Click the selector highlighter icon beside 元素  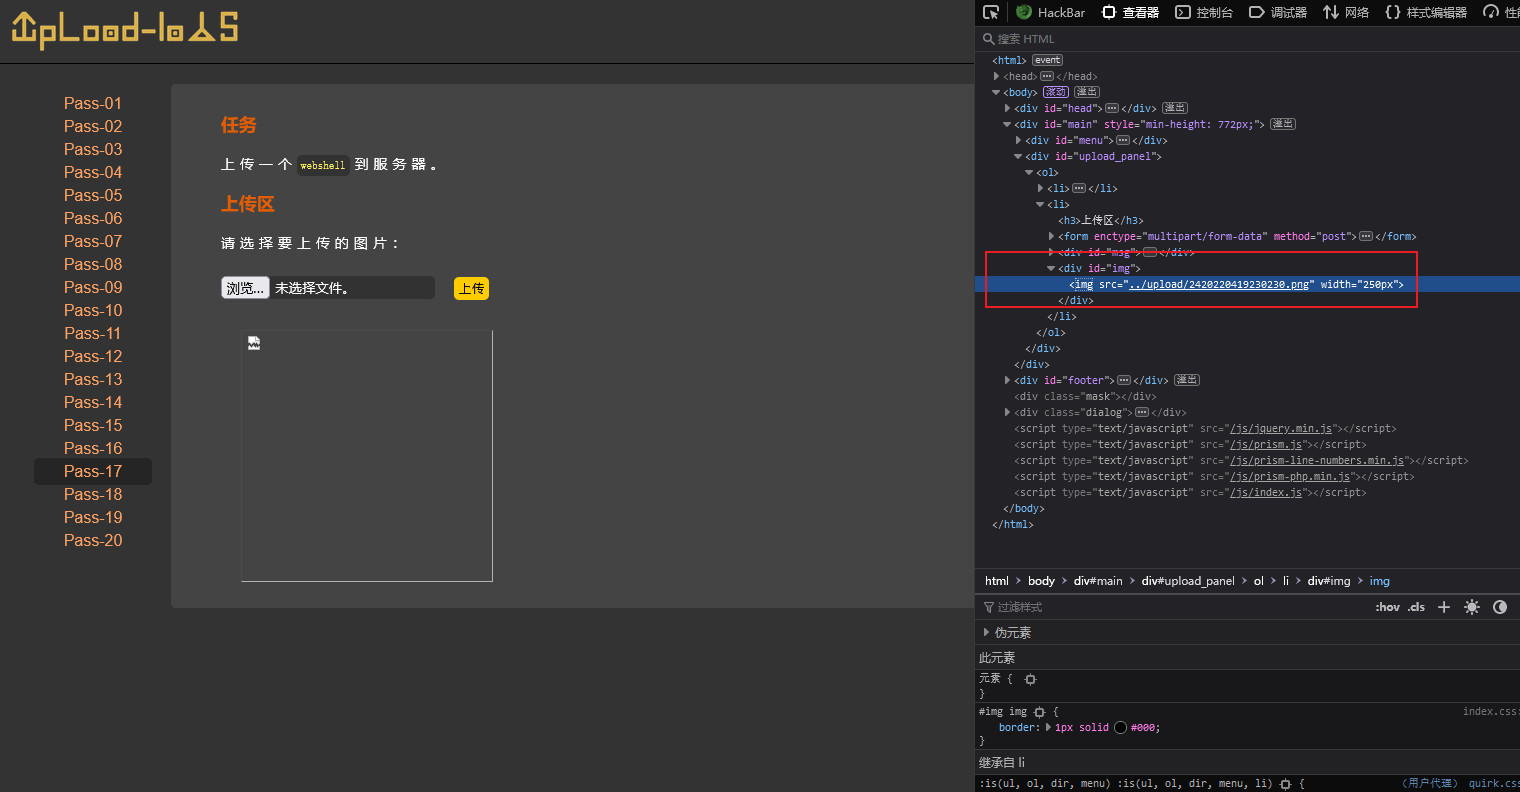1030,679
